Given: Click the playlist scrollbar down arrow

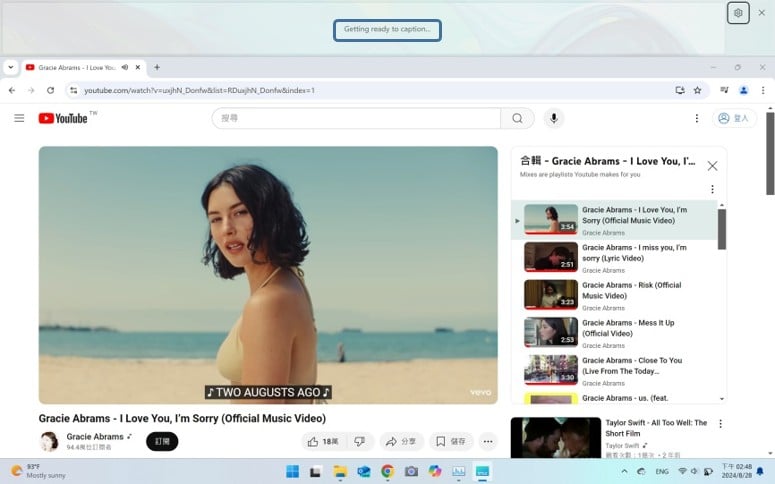Looking at the screenshot, I should click(722, 398).
